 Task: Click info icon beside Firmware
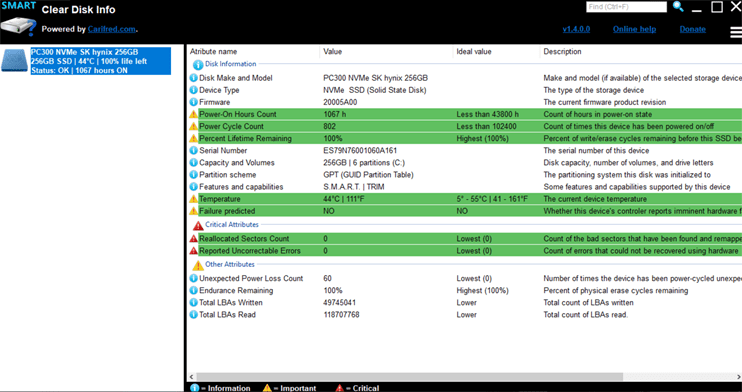[x=194, y=102]
